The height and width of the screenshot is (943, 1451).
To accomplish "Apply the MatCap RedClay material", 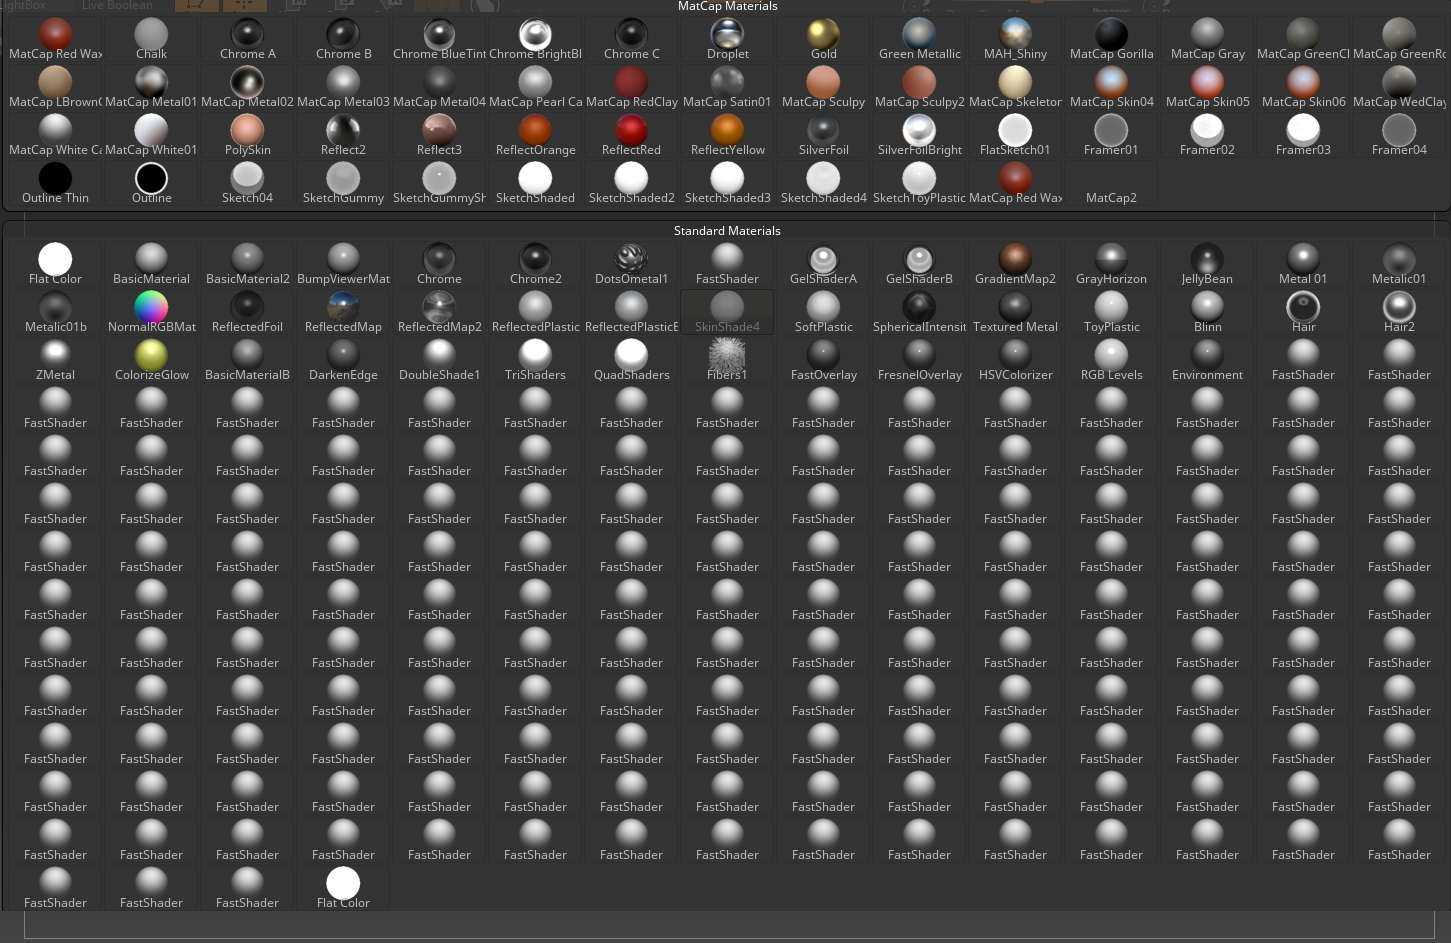I will [x=631, y=87].
